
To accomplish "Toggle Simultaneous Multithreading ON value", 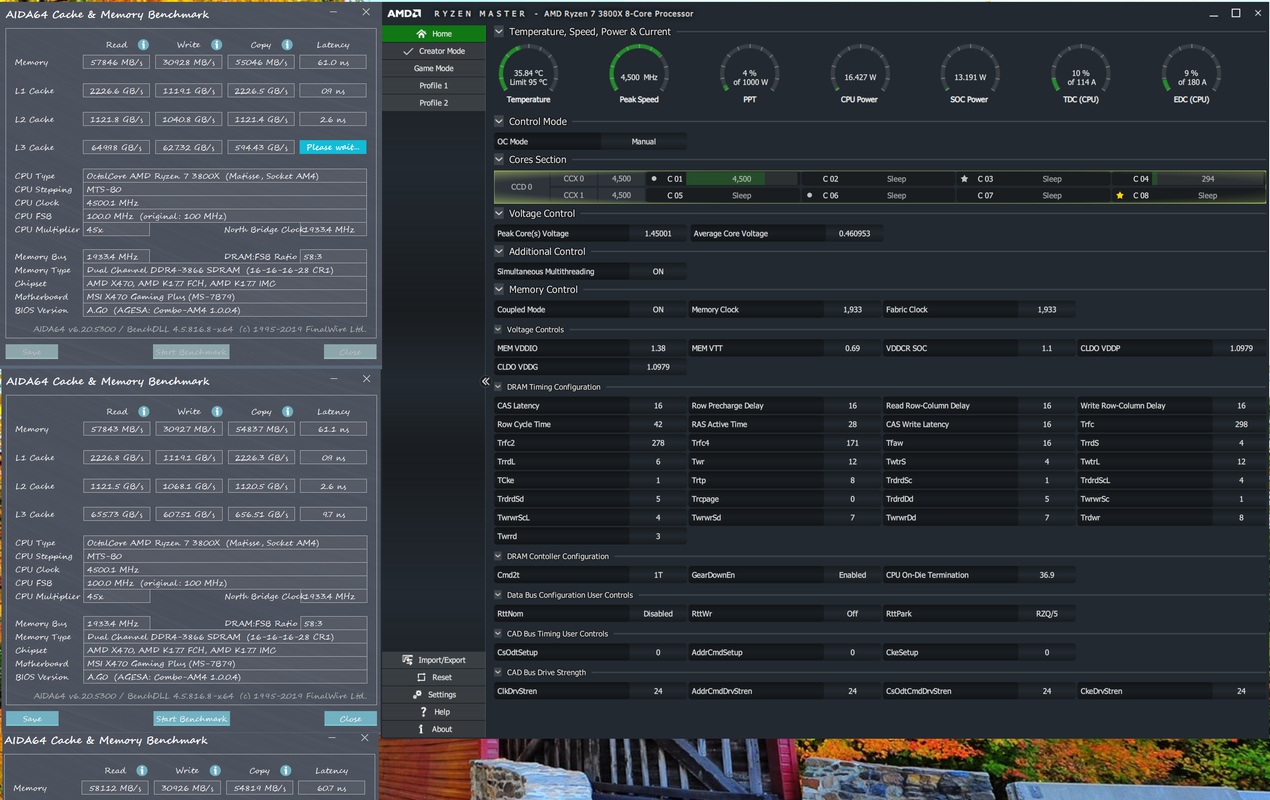I will [x=658, y=271].
